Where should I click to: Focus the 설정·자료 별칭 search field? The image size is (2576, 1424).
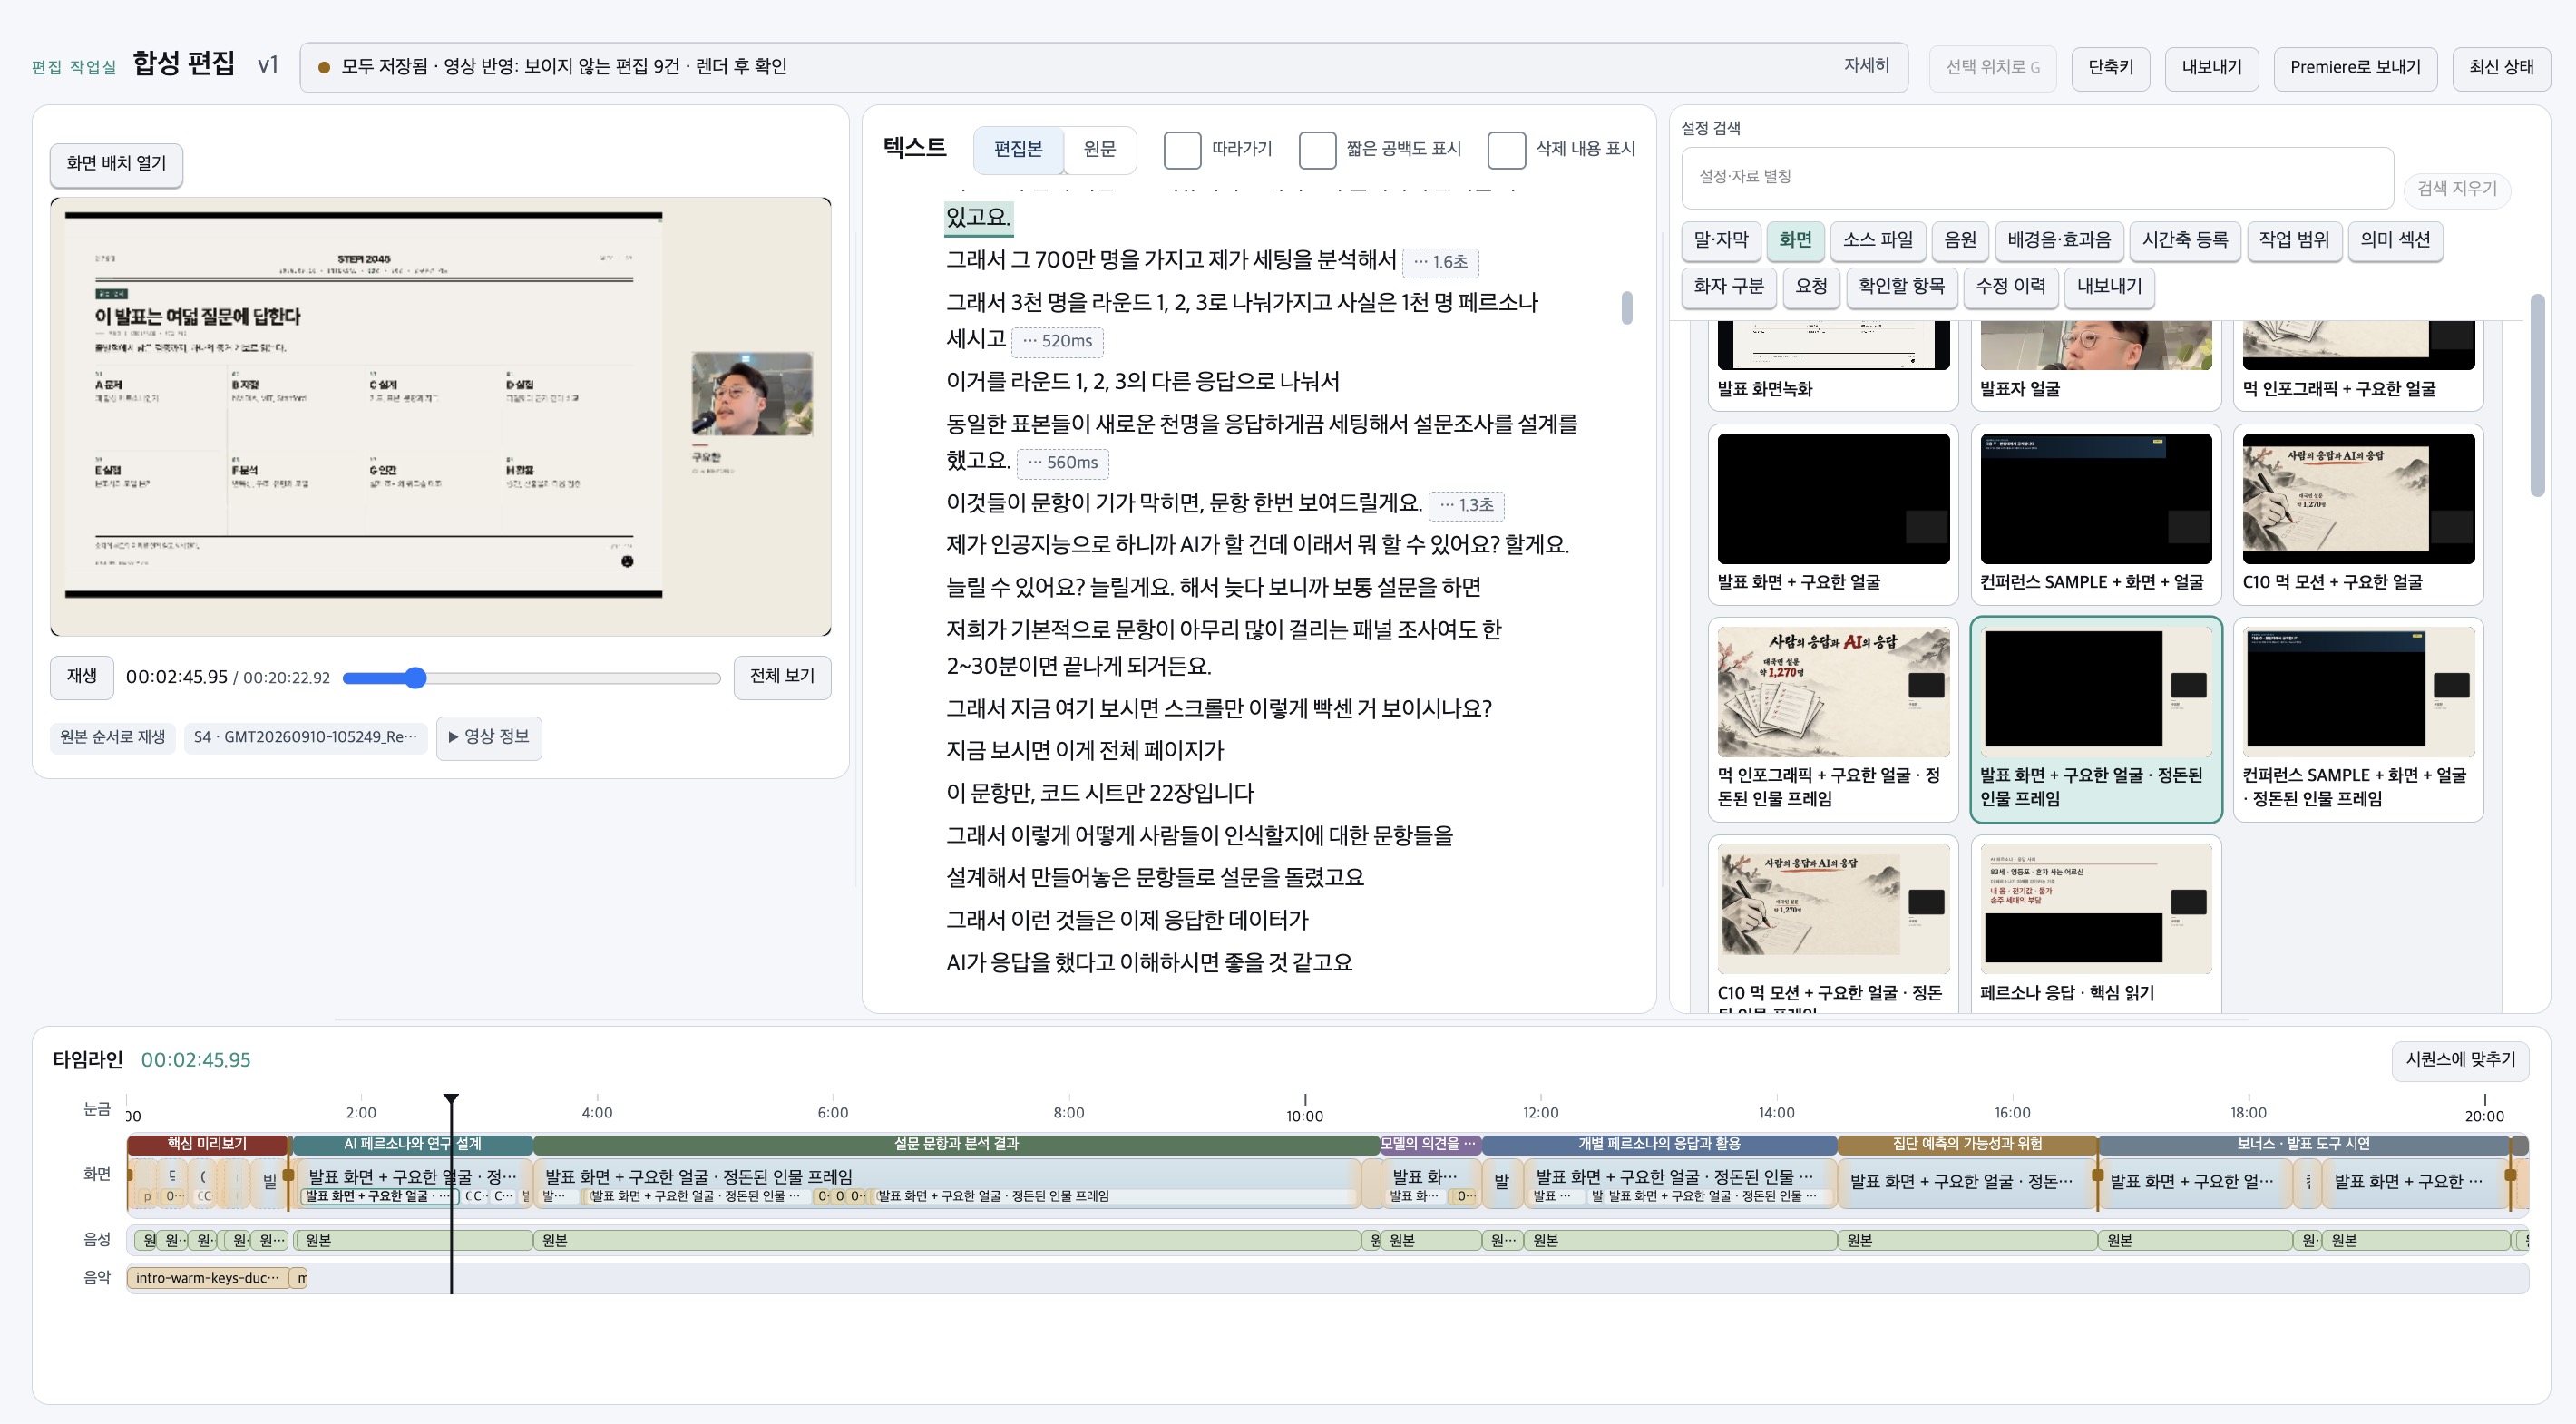[2037, 177]
